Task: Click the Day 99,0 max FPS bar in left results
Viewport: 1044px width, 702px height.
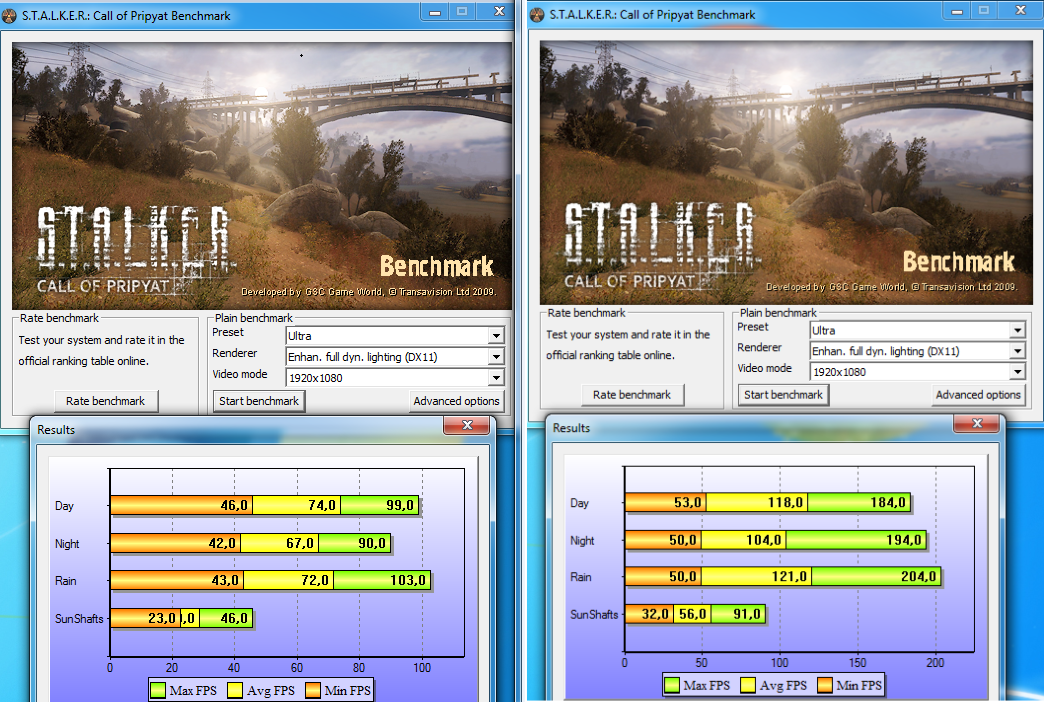Action: pos(380,505)
